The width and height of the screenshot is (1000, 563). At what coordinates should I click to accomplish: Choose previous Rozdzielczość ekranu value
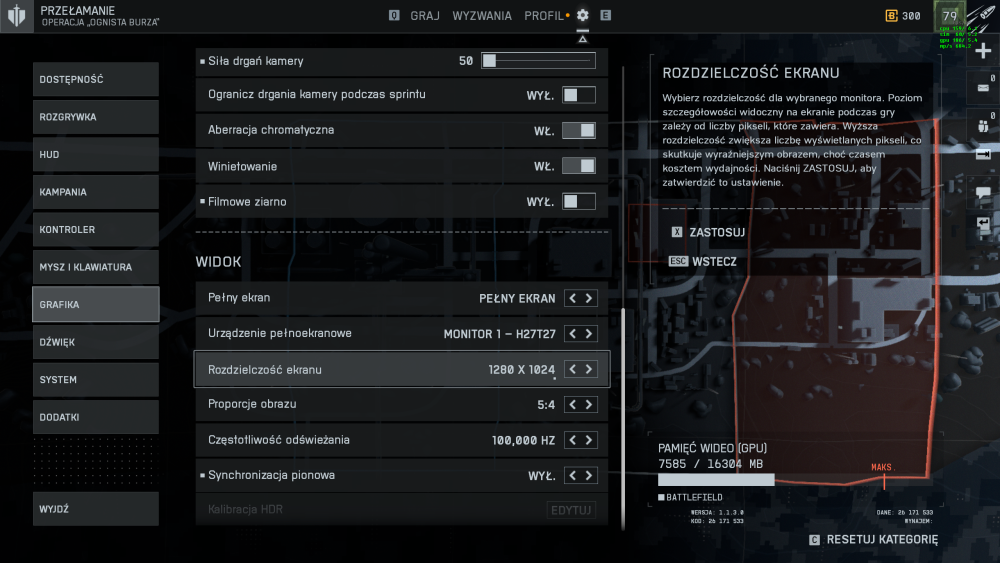(x=572, y=369)
